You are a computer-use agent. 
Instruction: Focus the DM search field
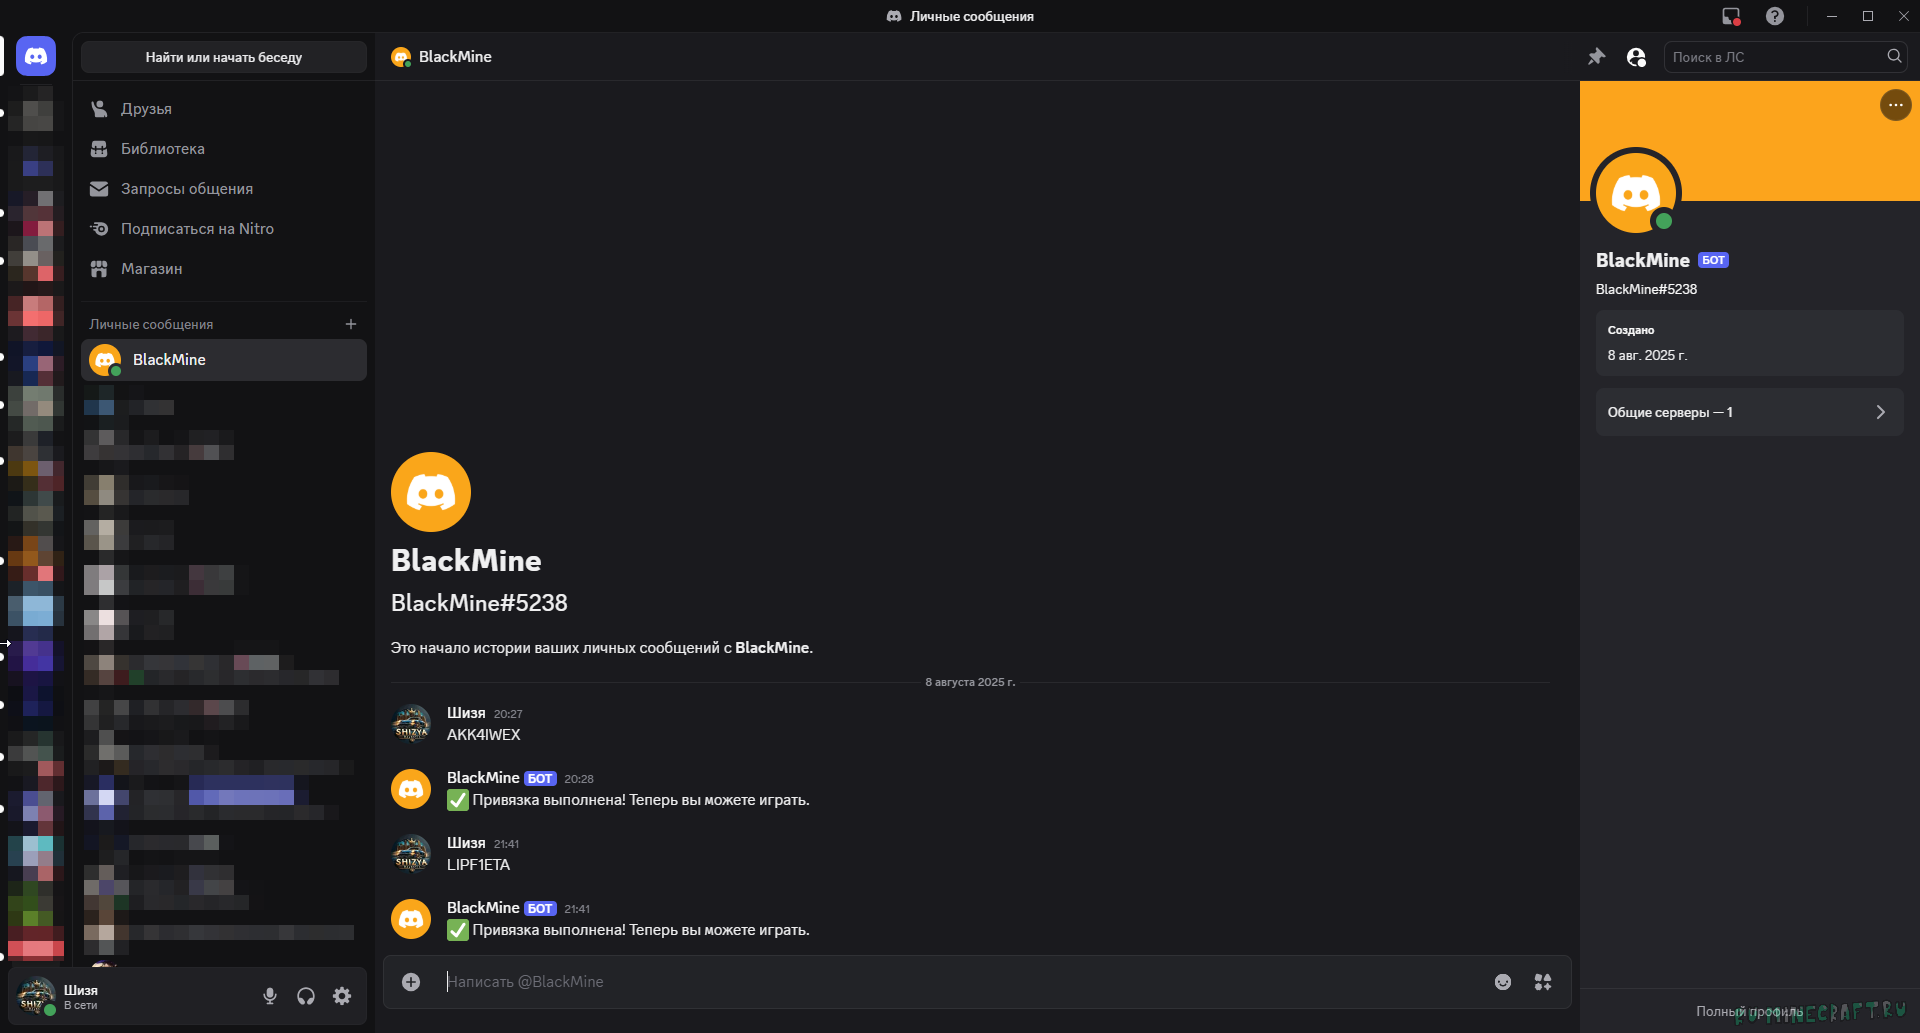(1785, 57)
